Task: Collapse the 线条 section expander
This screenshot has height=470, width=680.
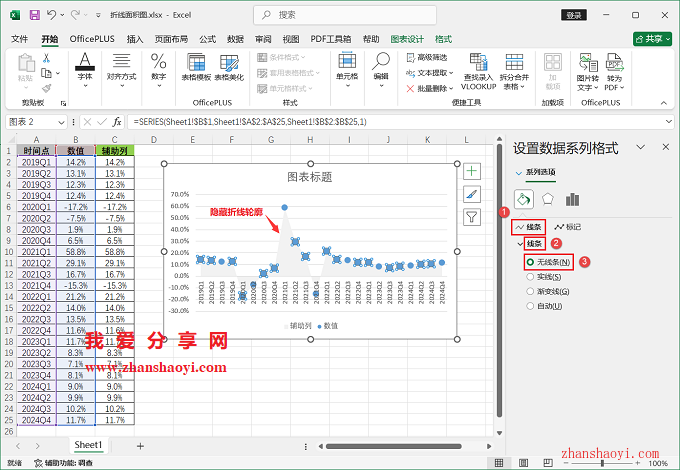Action: [x=520, y=244]
